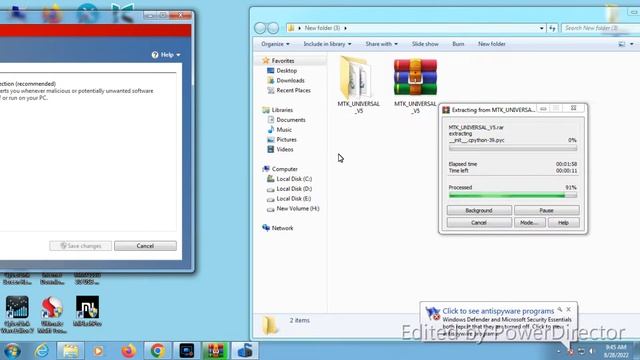Click the network icon in system tray
640x360 pixels.
(581, 351)
